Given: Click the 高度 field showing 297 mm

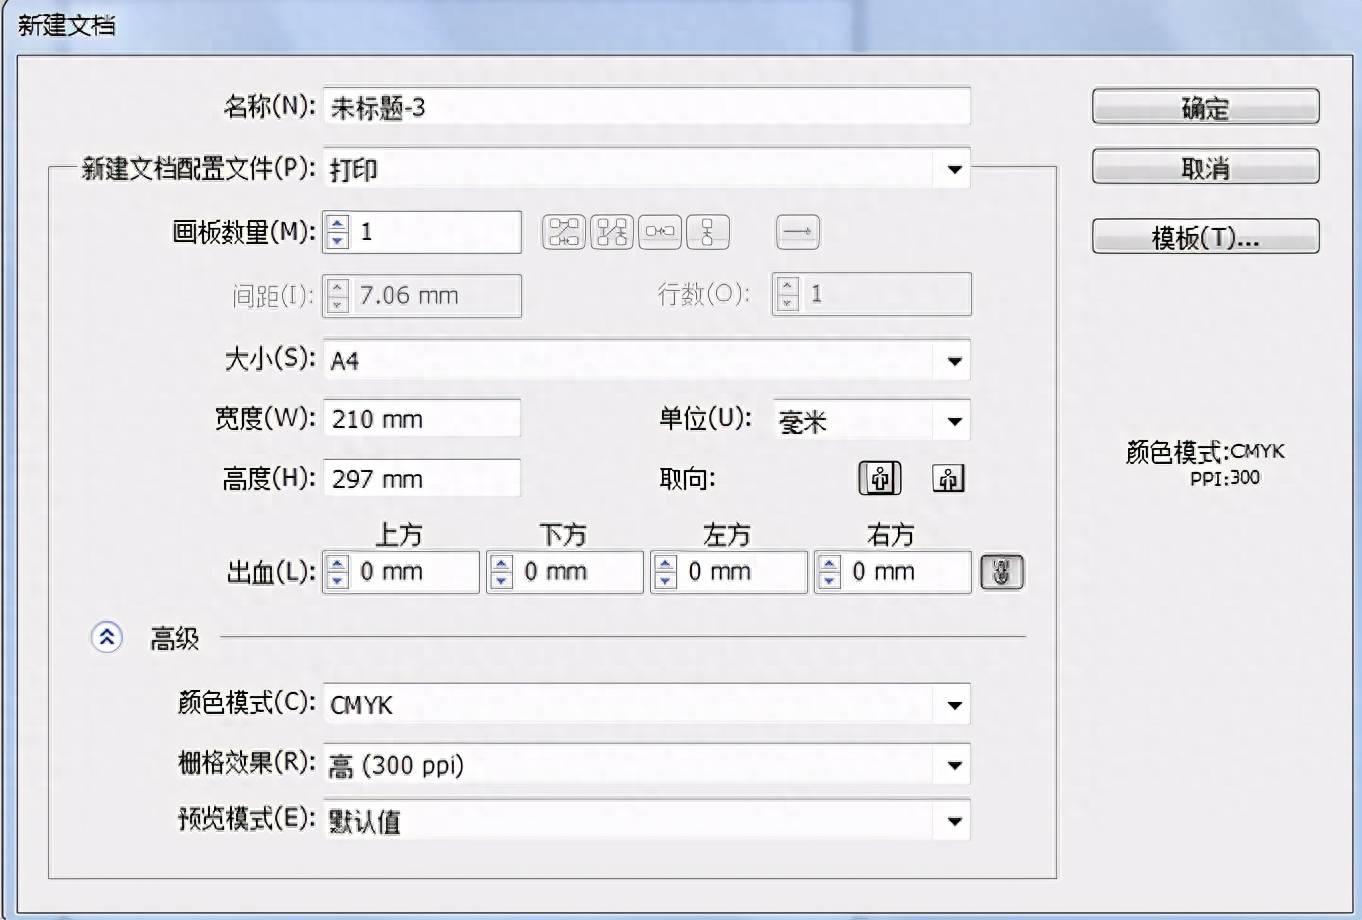Looking at the screenshot, I should point(421,478).
